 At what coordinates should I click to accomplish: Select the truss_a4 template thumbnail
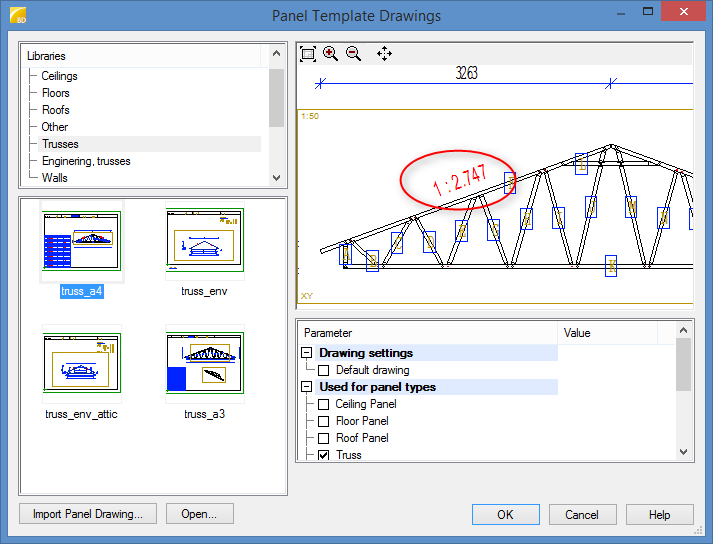[81, 241]
